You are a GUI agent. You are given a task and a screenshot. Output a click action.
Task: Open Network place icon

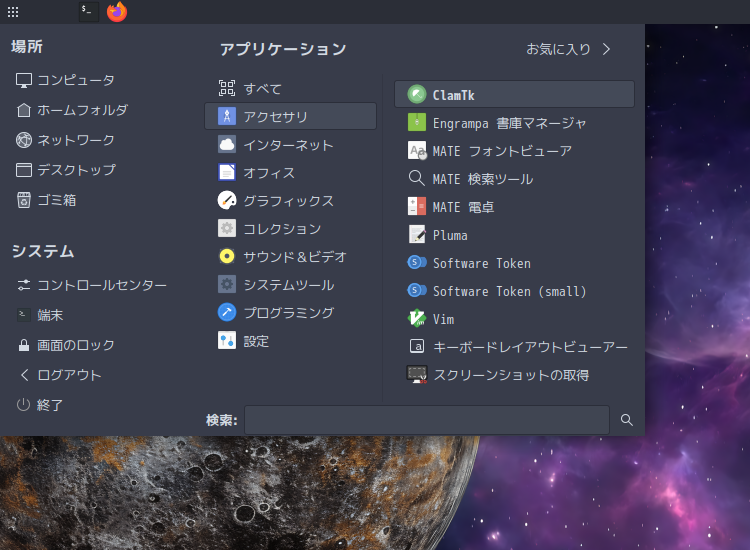pyautogui.click(x=24, y=140)
